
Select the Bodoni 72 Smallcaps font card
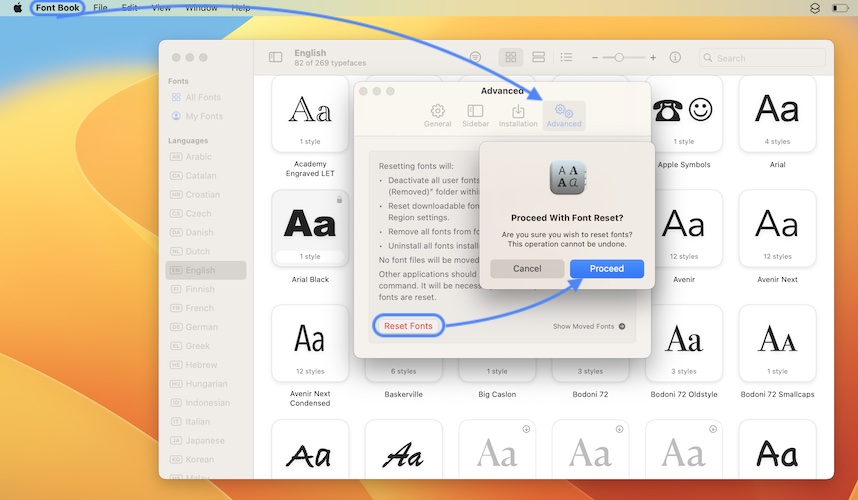click(777, 344)
